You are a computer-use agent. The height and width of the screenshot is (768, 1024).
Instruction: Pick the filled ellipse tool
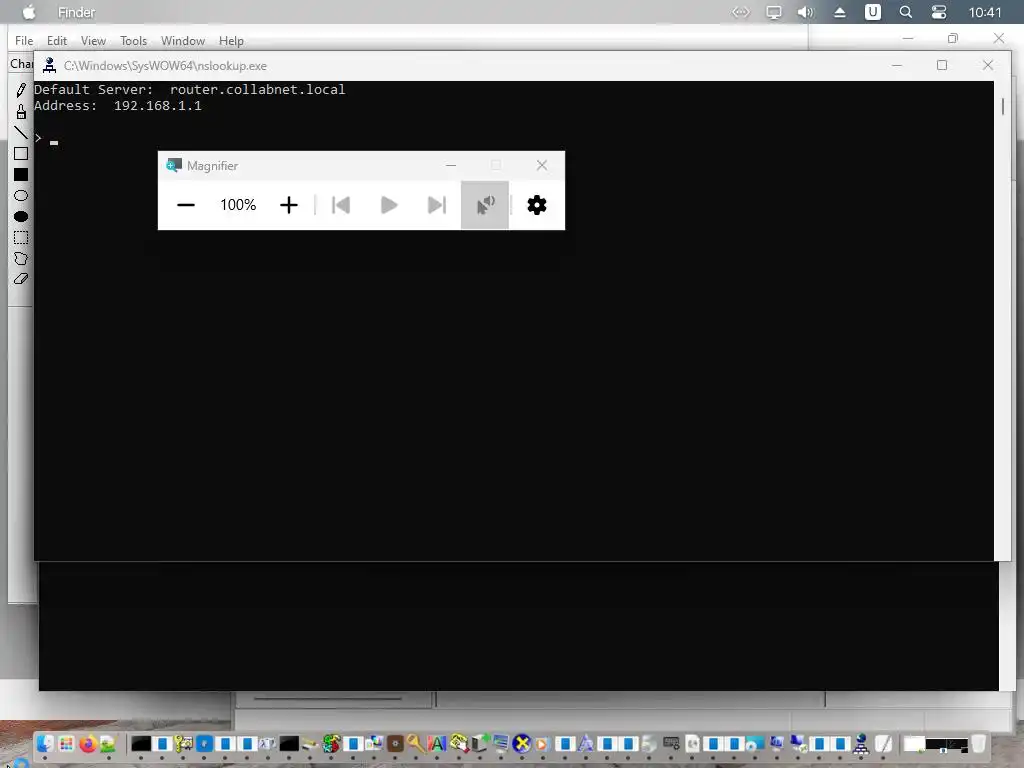[x=21, y=216]
